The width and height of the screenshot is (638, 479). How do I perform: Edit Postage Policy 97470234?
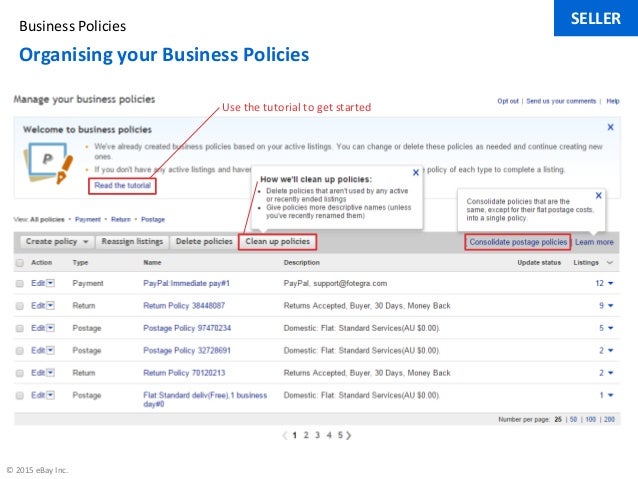click(x=38, y=328)
